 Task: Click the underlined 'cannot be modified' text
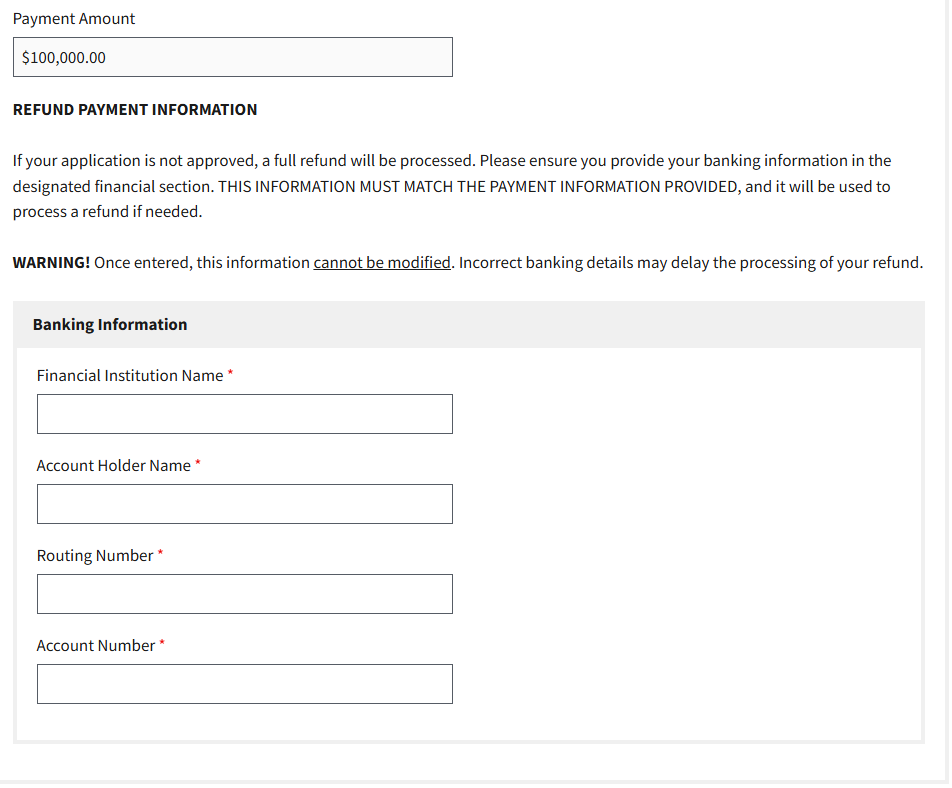[x=382, y=263]
